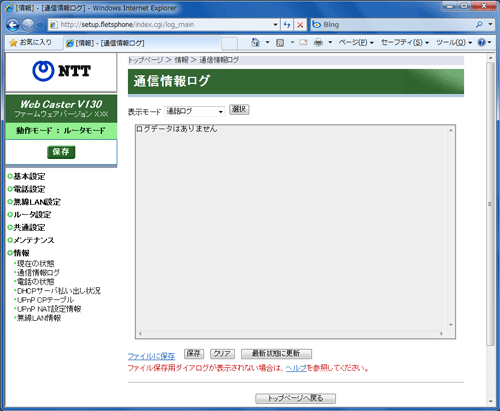Open the help question mark icon
Viewport: 500px width, 411px height.
[x=481, y=42]
